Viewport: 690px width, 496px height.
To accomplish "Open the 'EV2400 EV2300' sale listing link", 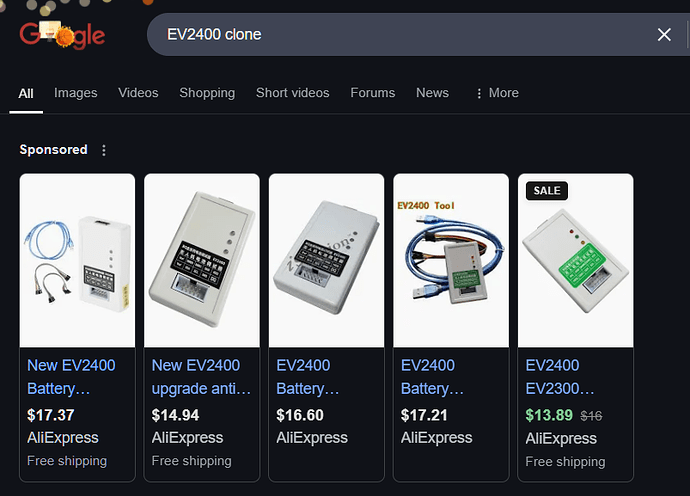I will point(560,376).
